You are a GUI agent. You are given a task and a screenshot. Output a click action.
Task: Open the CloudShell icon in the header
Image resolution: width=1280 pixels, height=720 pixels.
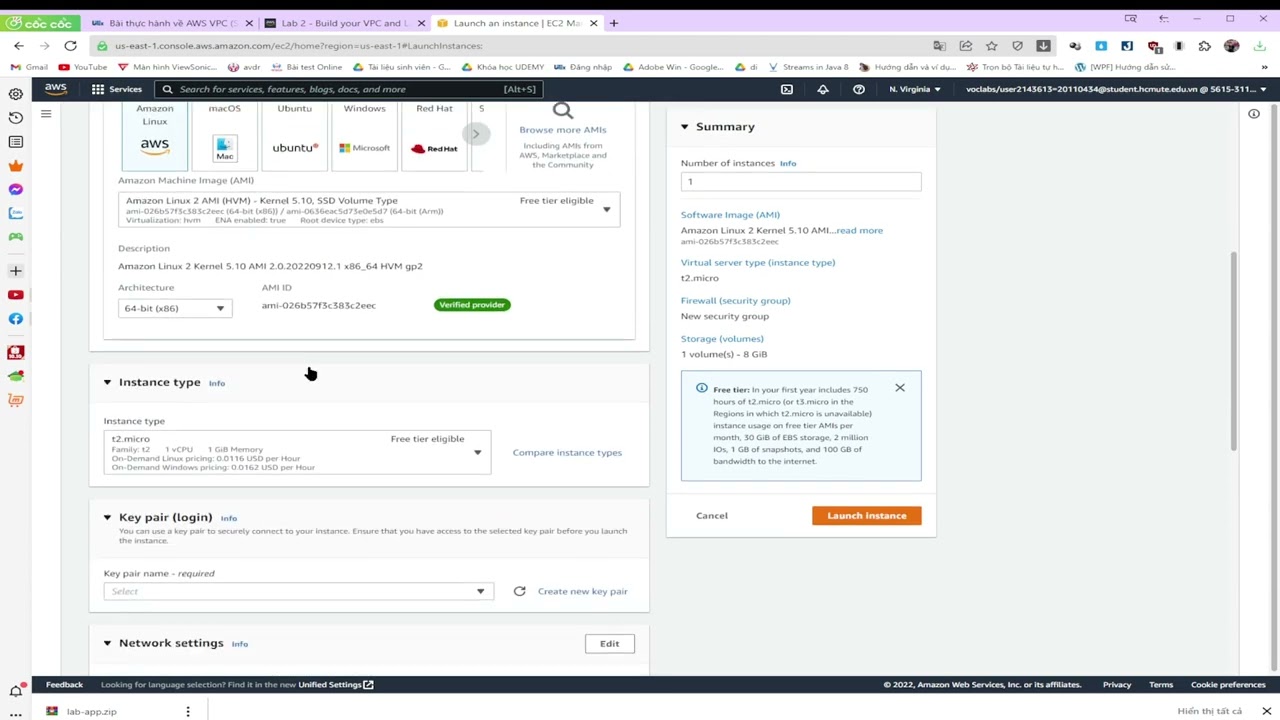pyautogui.click(x=787, y=89)
